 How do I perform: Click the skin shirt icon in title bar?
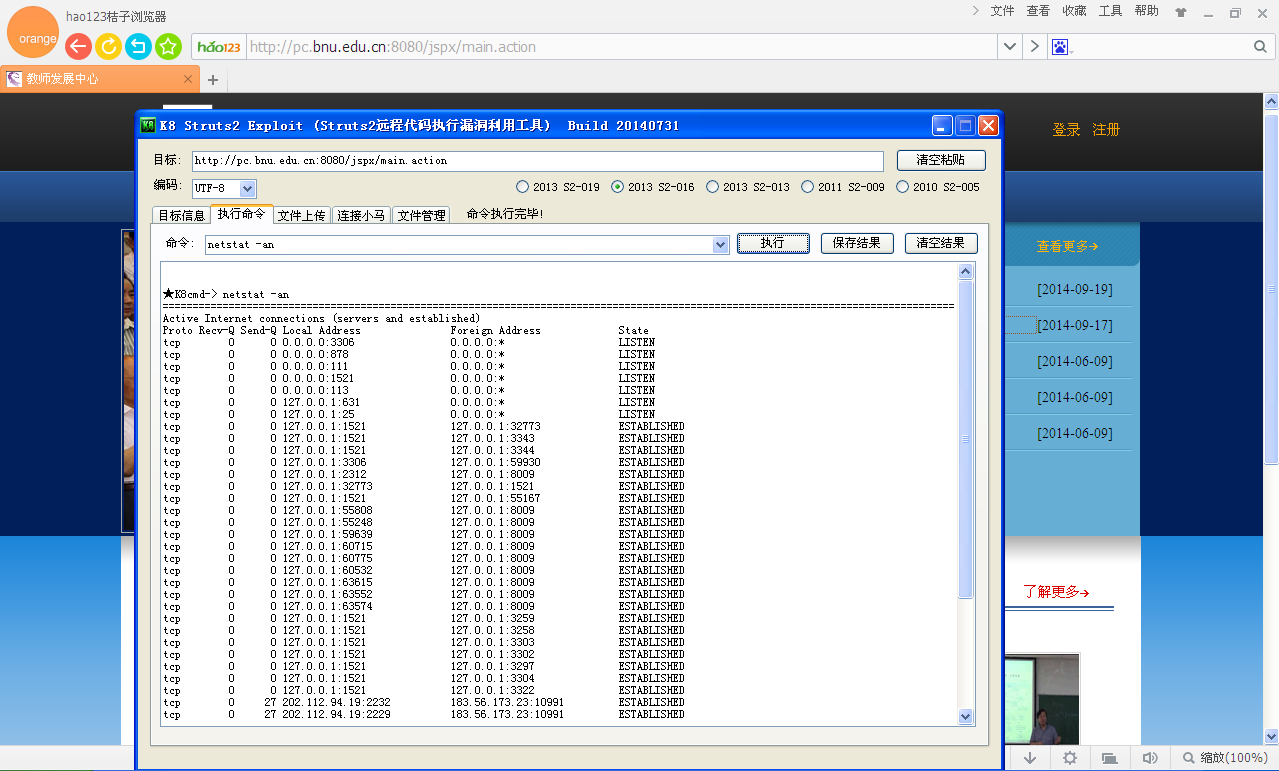(x=1181, y=12)
